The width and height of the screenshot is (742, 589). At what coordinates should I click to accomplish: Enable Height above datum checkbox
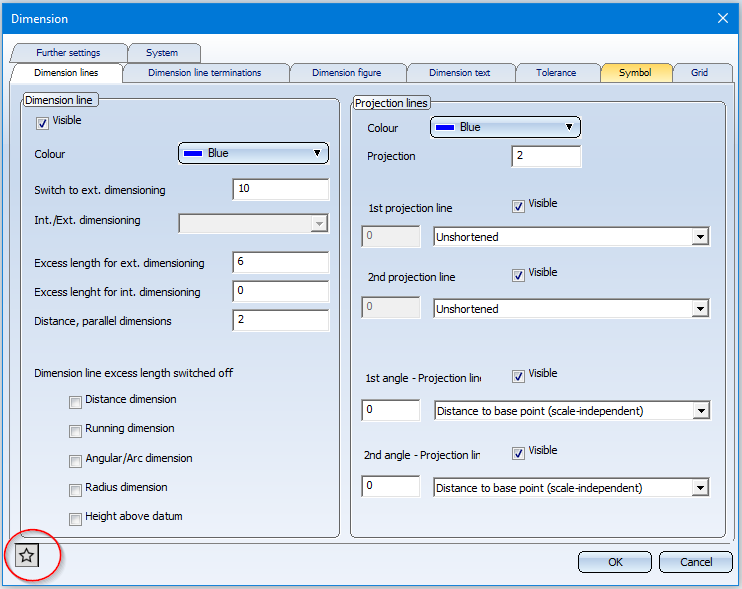click(76, 519)
